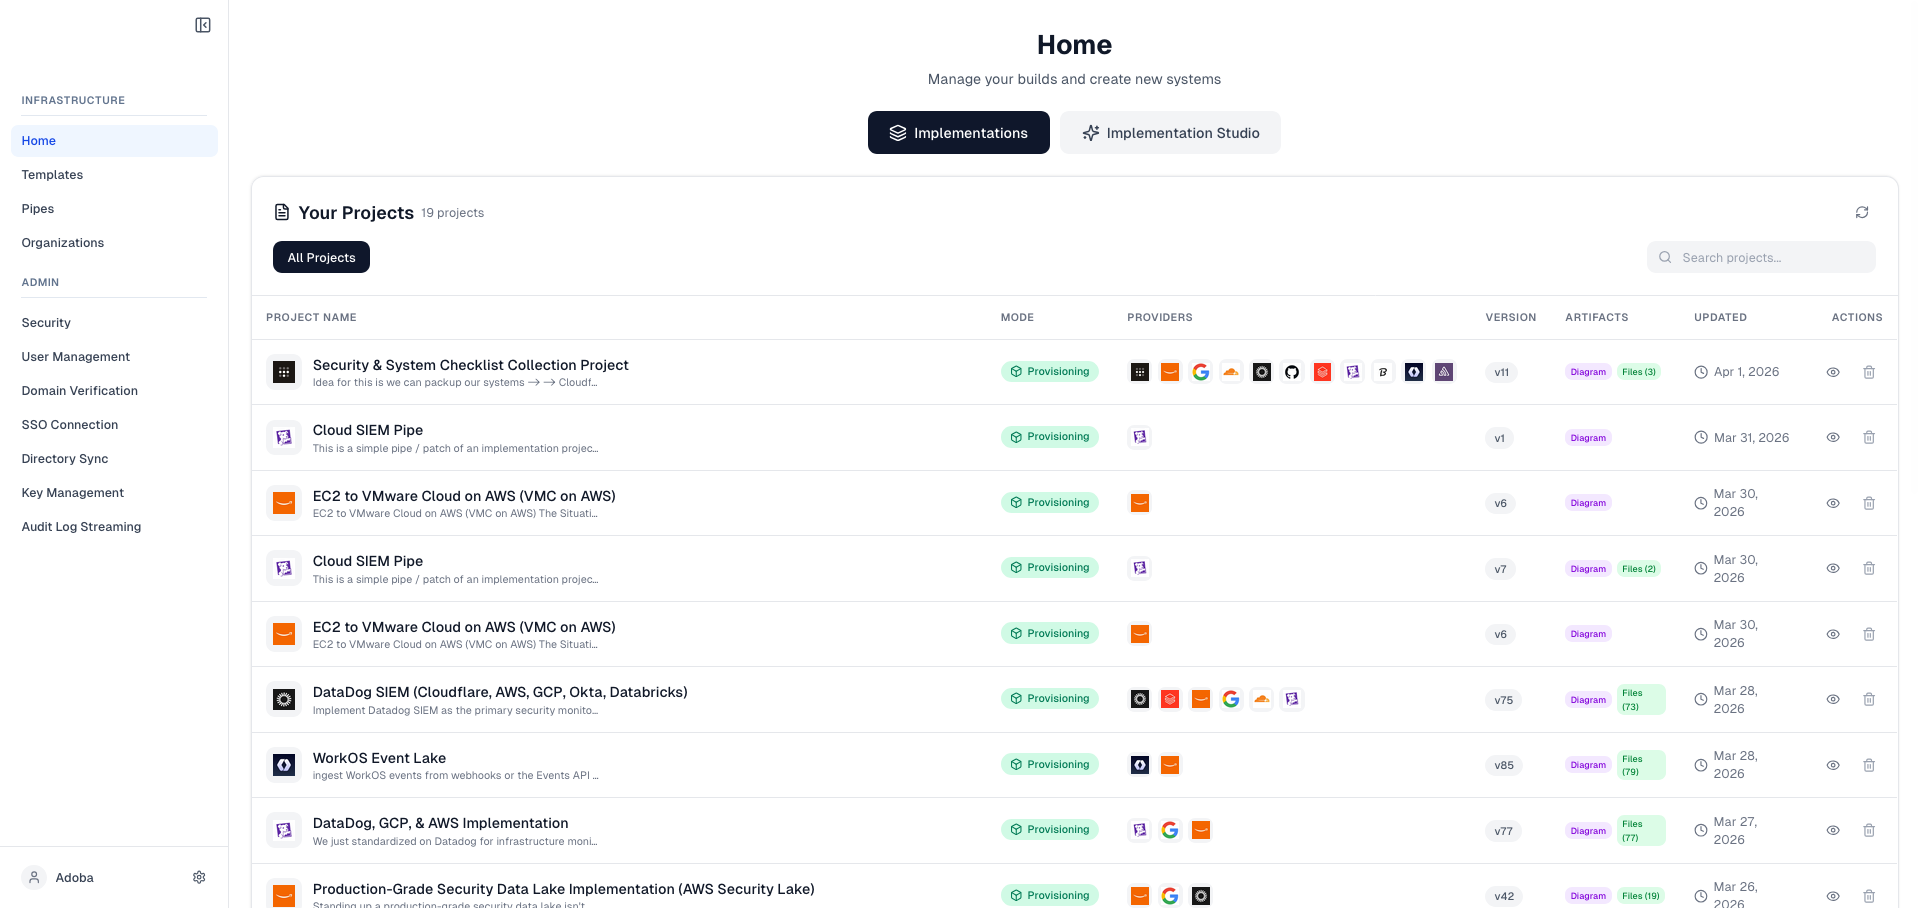Open the Cloud SIEM Pipe v7 project with the eye icon

click(x=1833, y=568)
